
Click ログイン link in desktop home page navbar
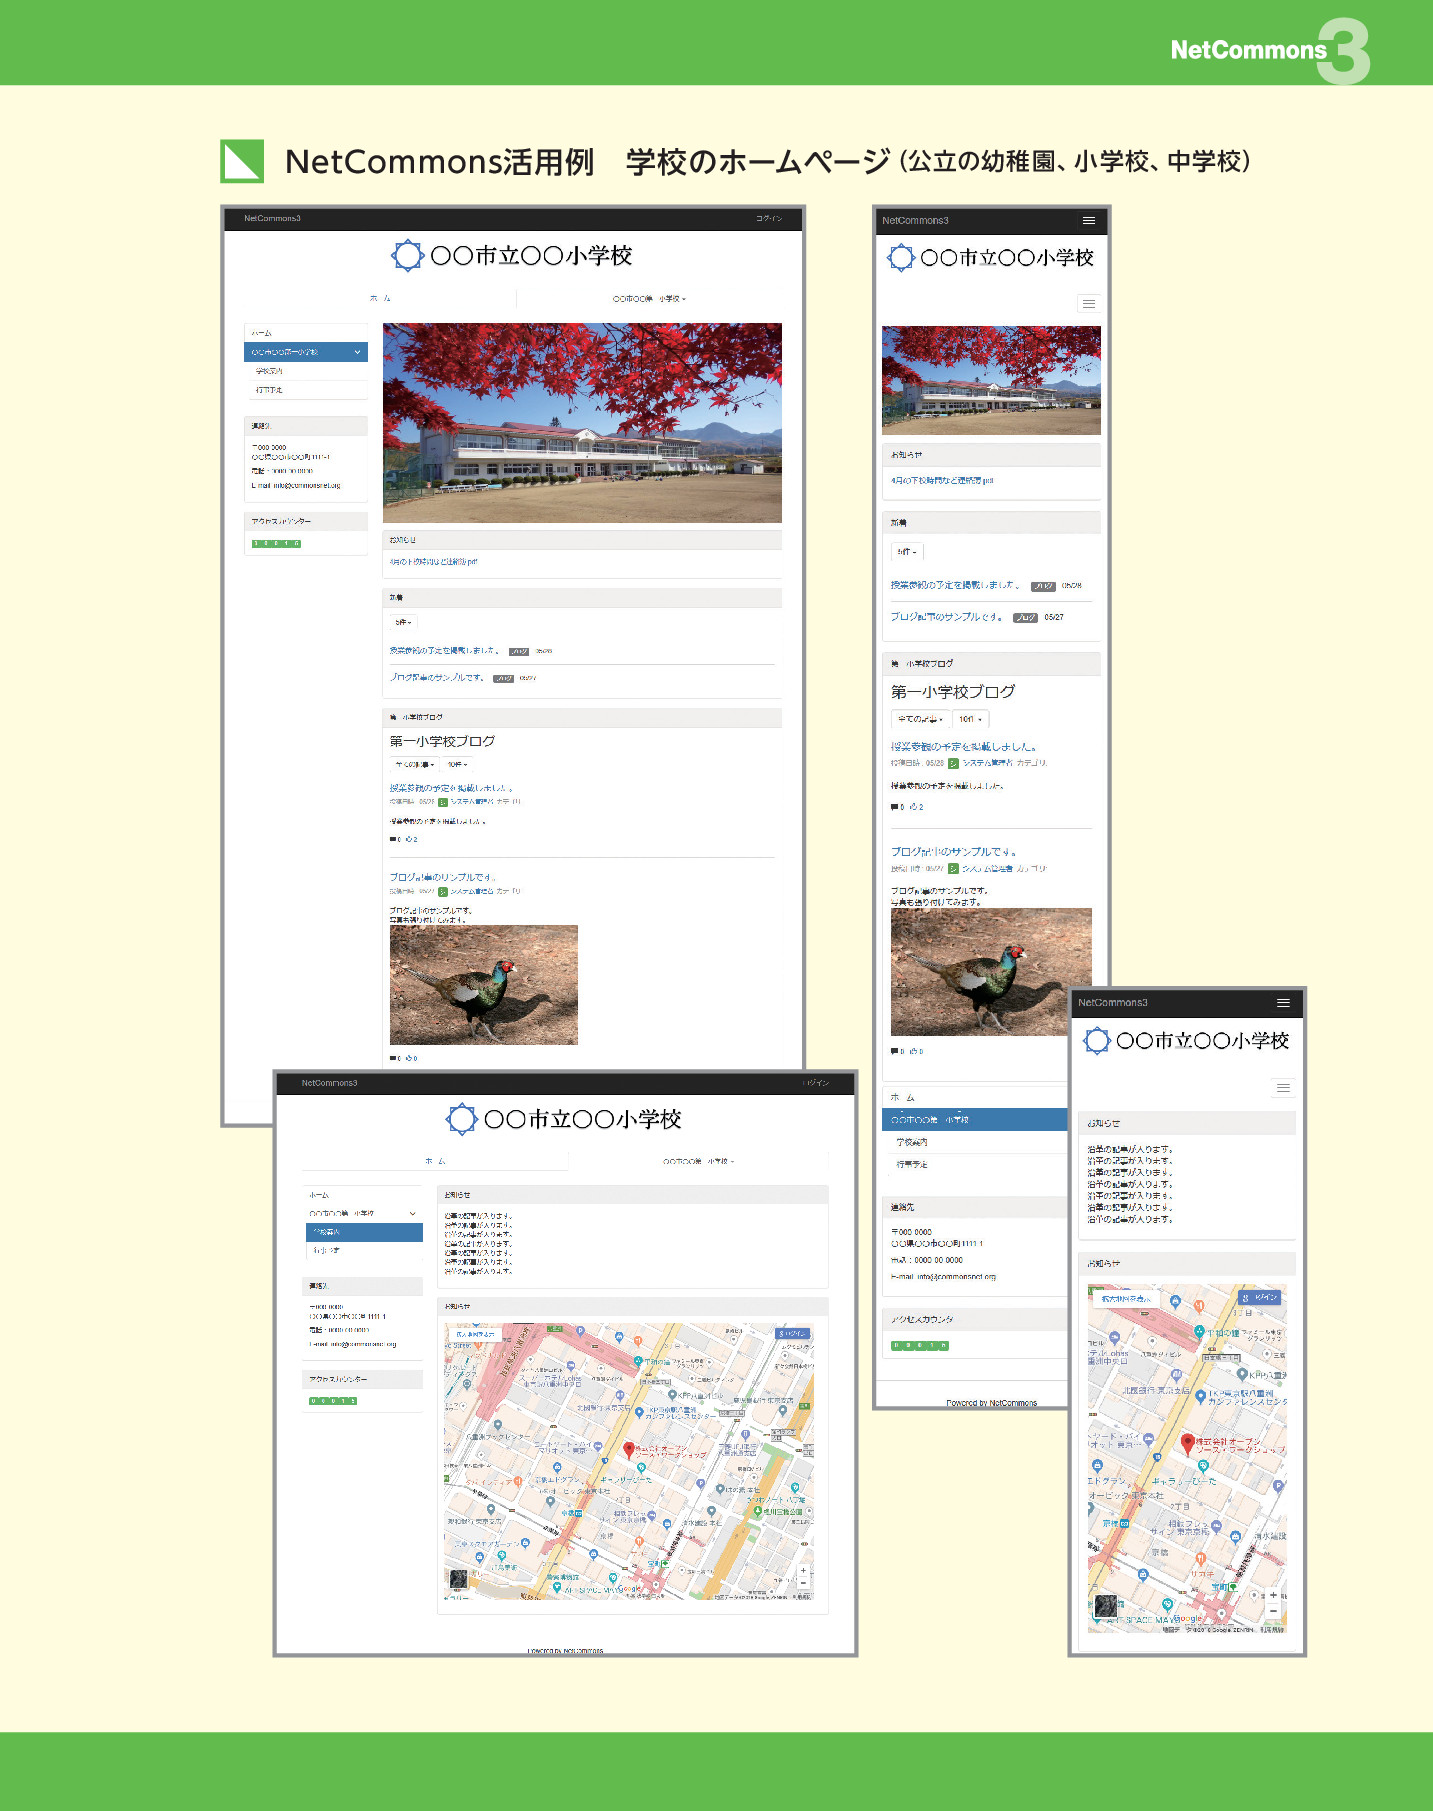pos(769,218)
